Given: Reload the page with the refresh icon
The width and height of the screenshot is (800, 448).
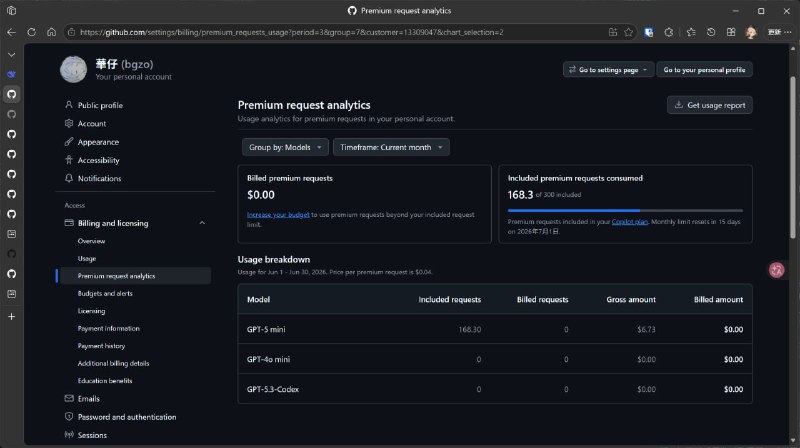Looking at the screenshot, I should point(32,32).
